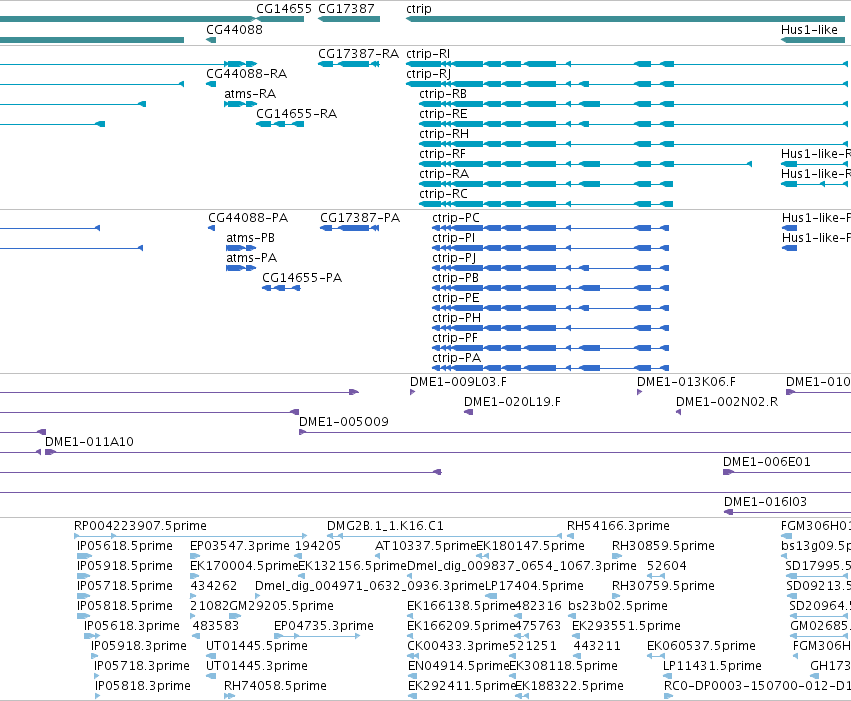Select the RH54166.3prime EST
This screenshot has width=851, height=701.
coord(570,536)
